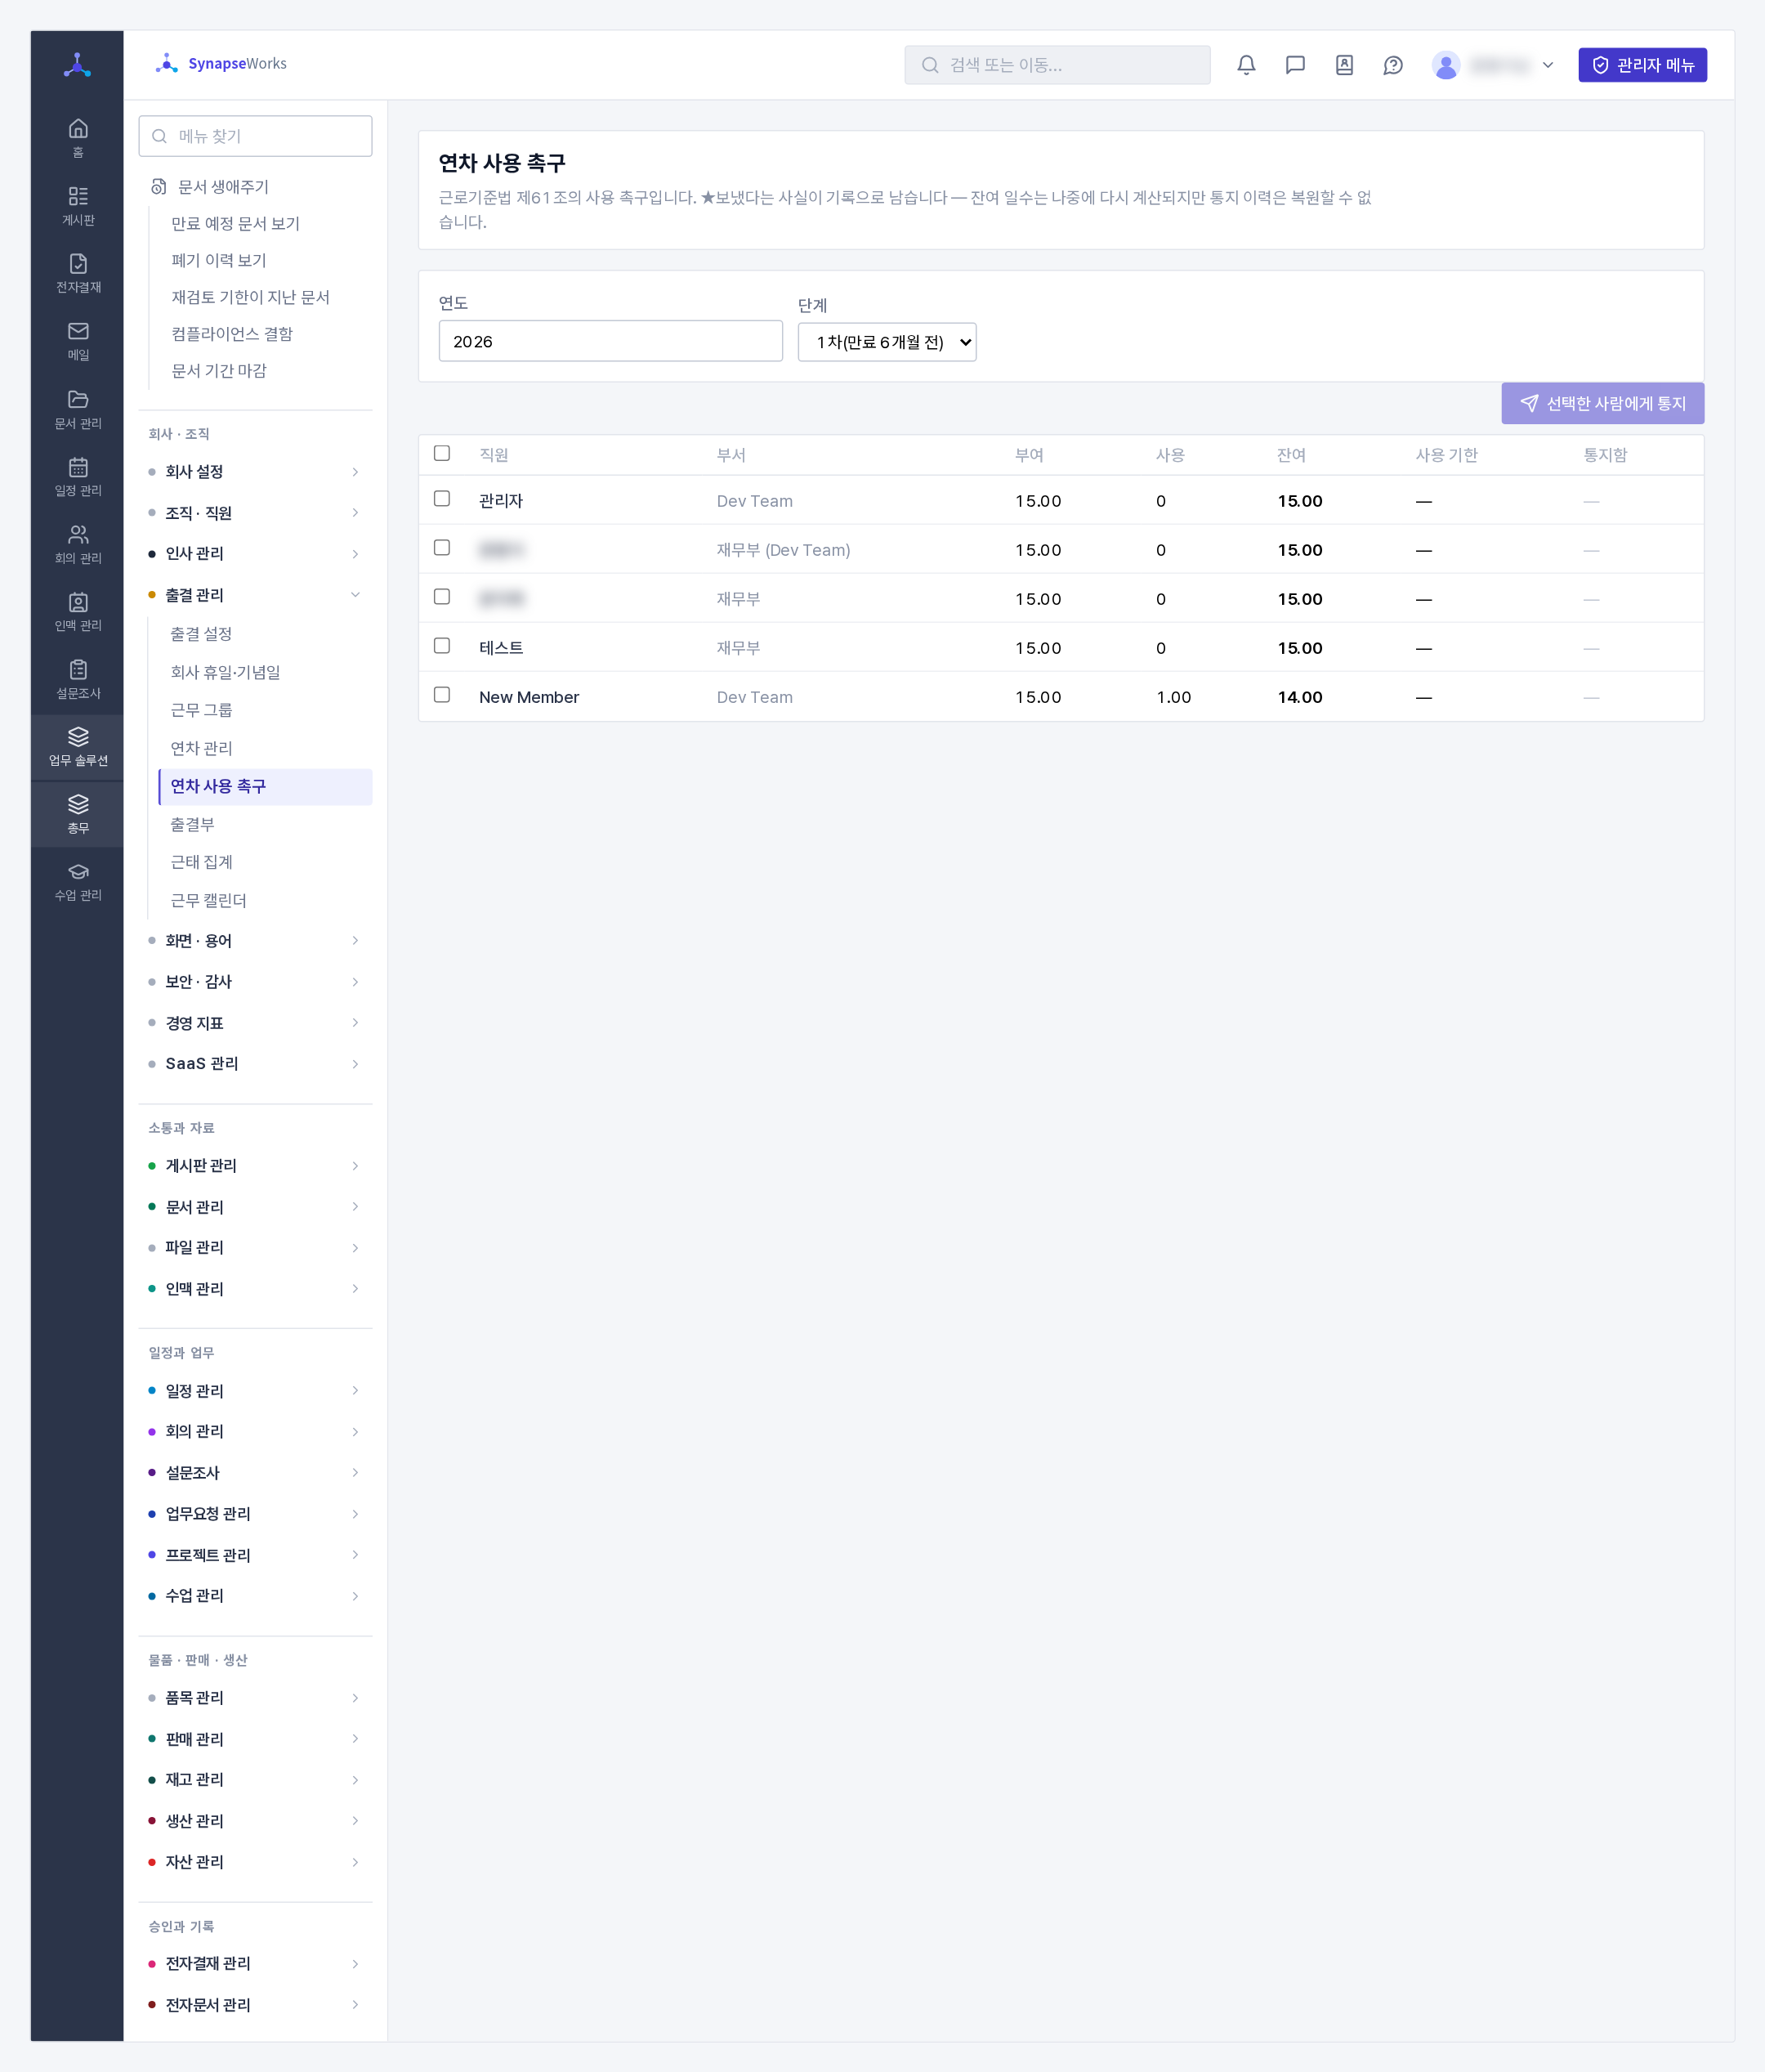Screen dimensions: 1765x2072
Task: Open the address book icon in header
Action: pos(1344,65)
